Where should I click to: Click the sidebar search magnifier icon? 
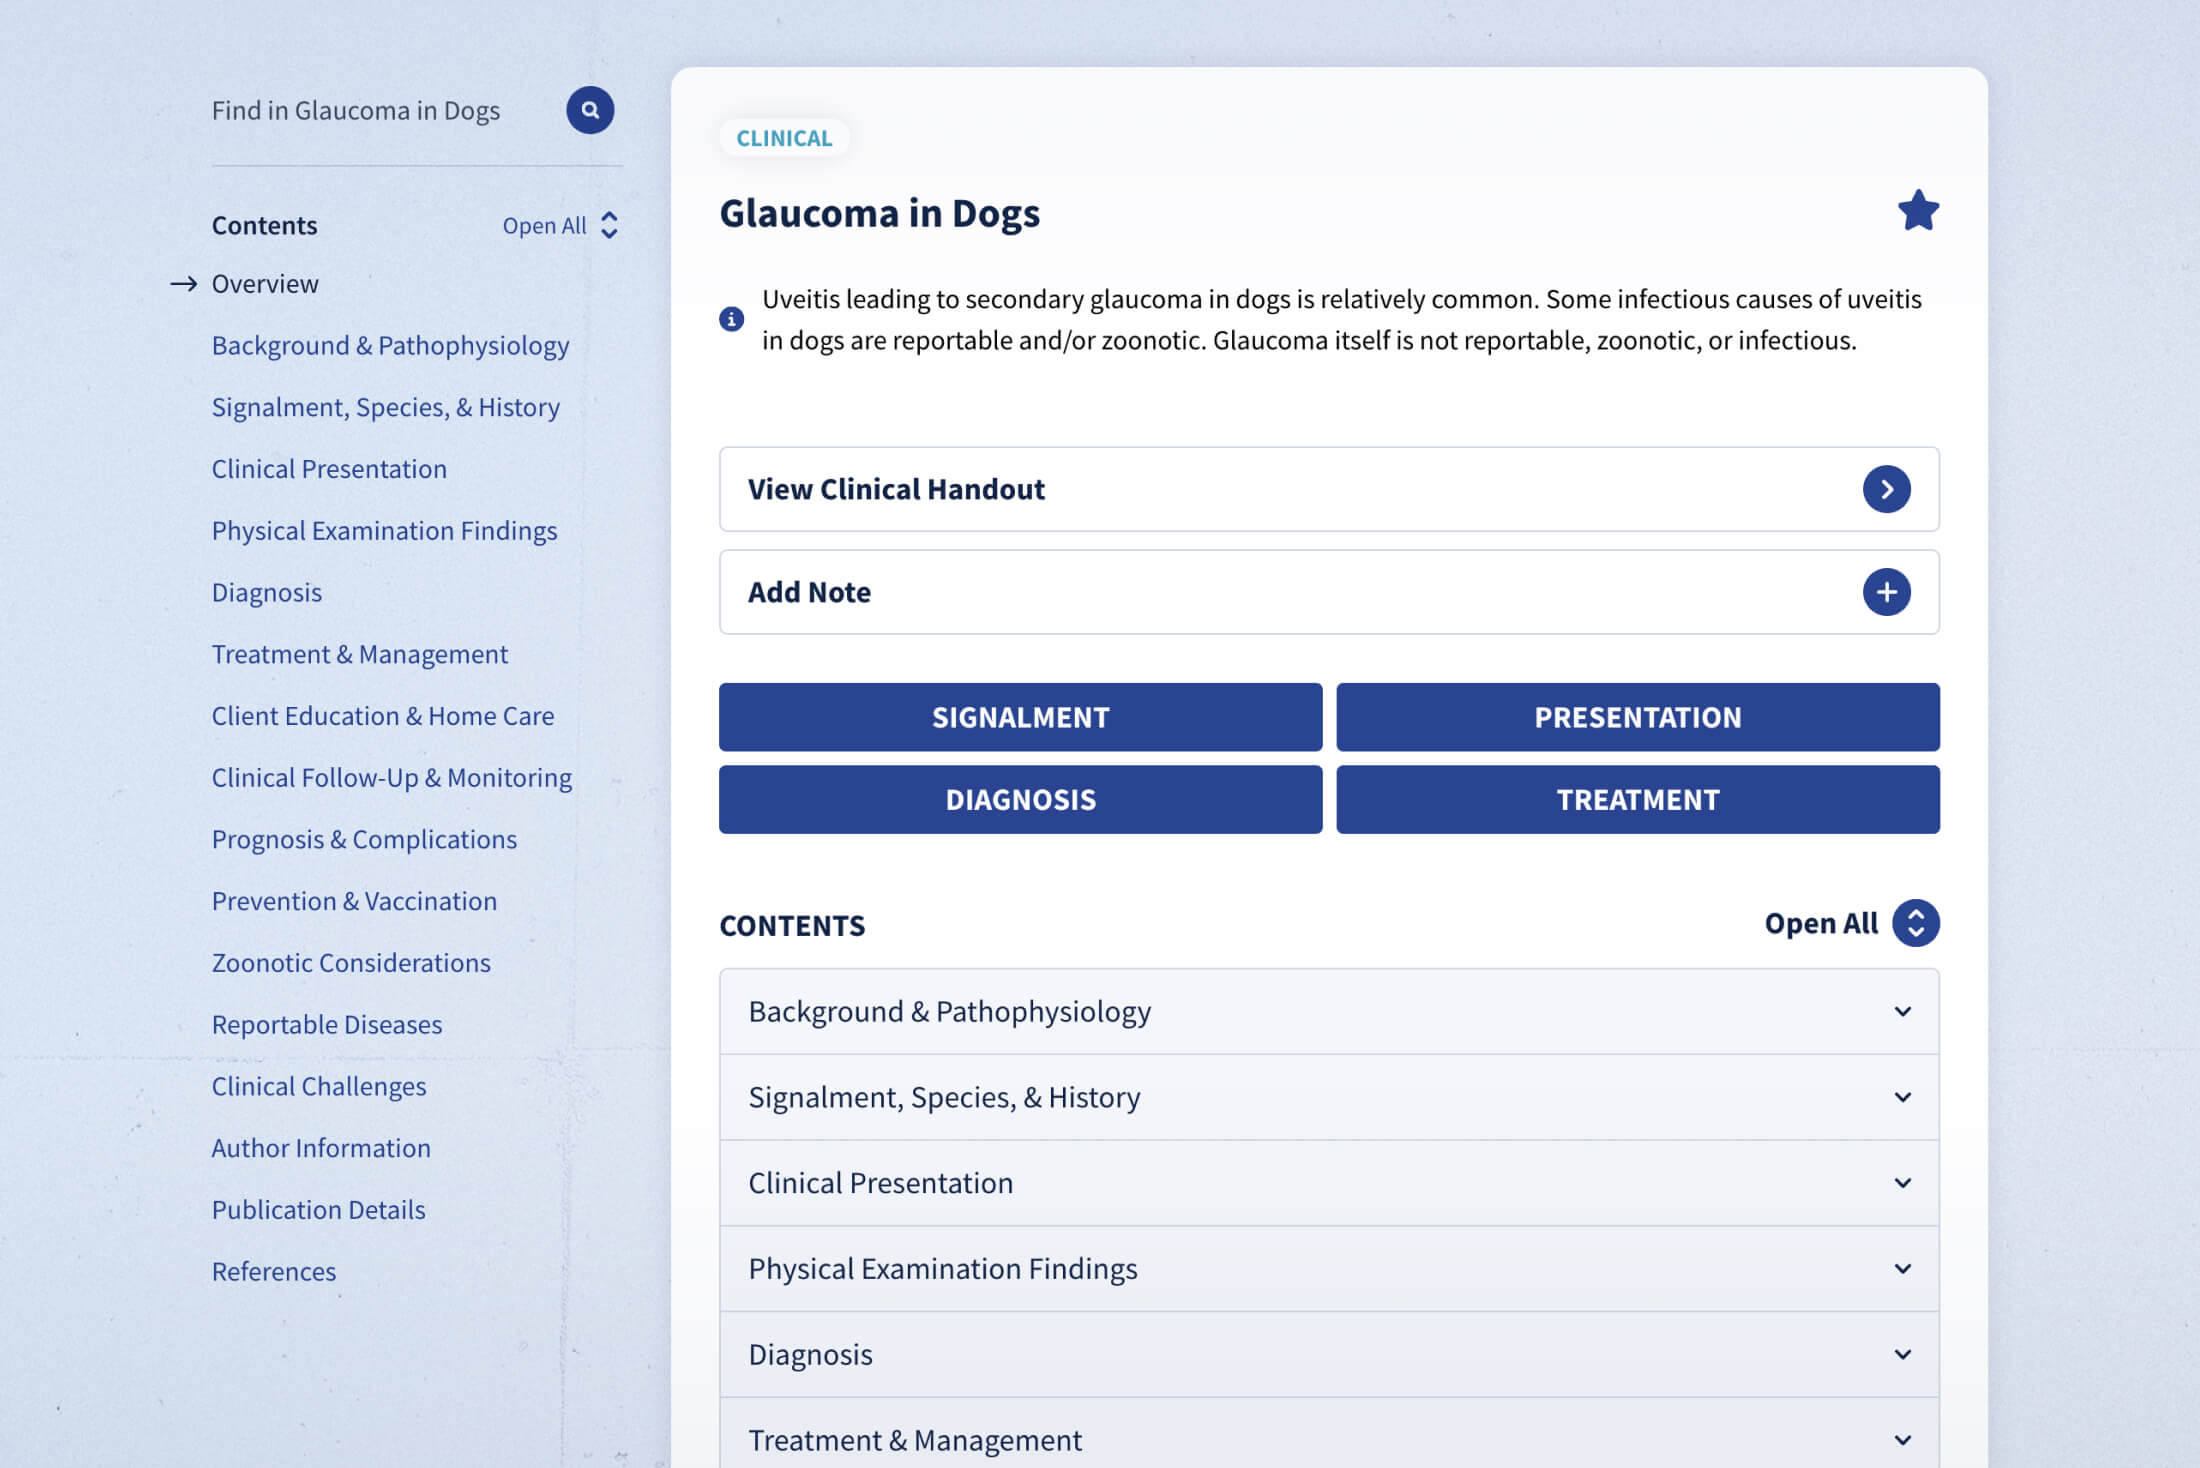590,110
